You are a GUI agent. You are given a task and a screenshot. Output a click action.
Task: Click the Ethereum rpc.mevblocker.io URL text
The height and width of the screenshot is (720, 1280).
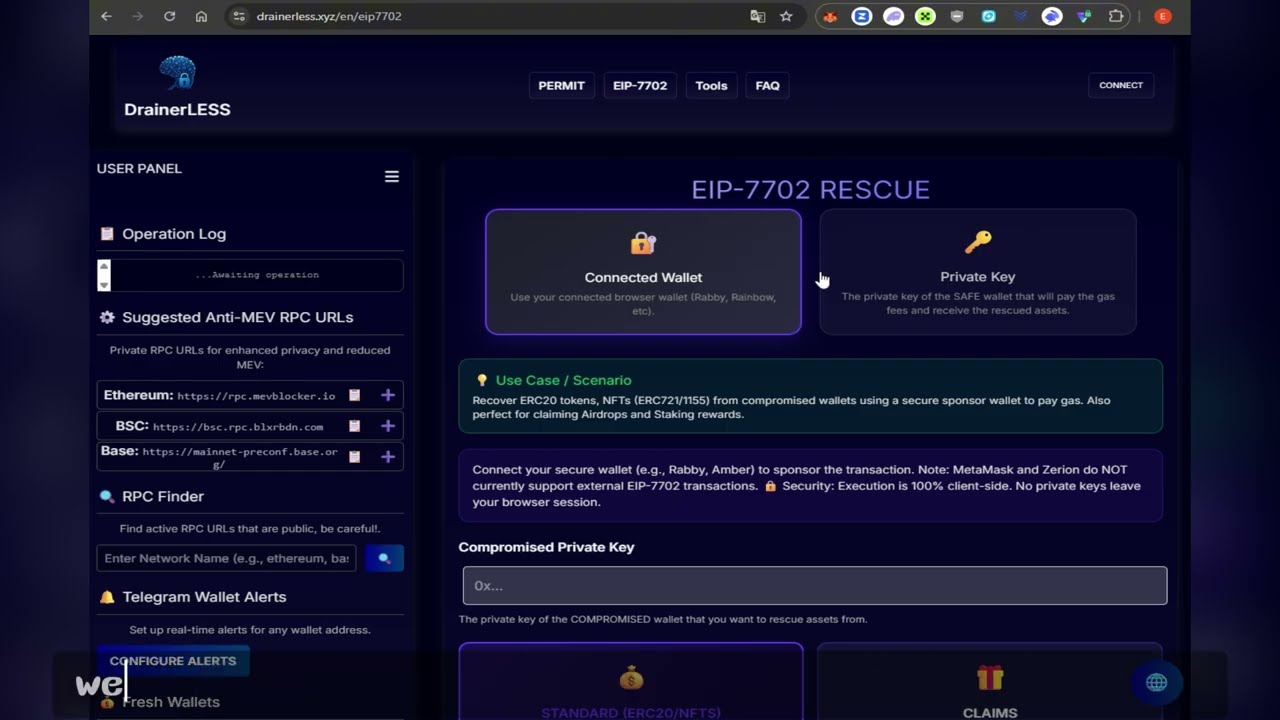click(256, 396)
